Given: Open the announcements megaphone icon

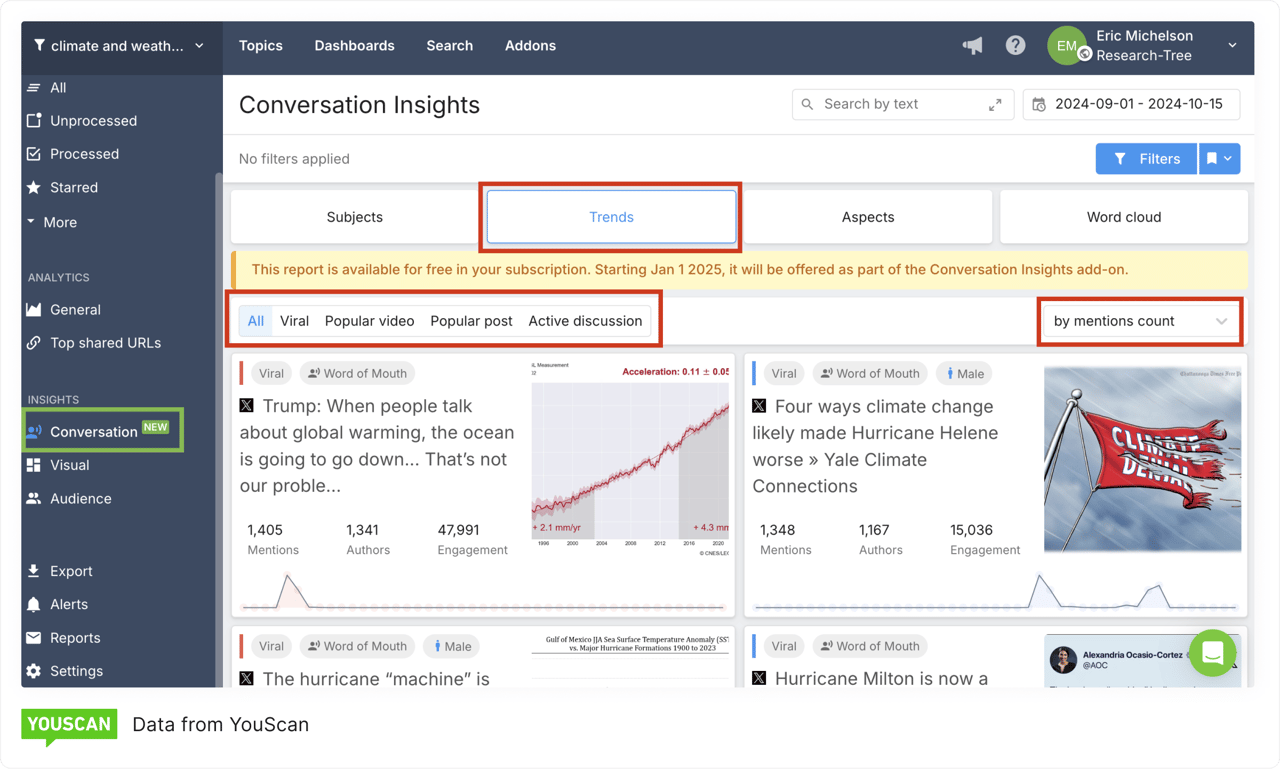Looking at the screenshot, I should 971,45.
